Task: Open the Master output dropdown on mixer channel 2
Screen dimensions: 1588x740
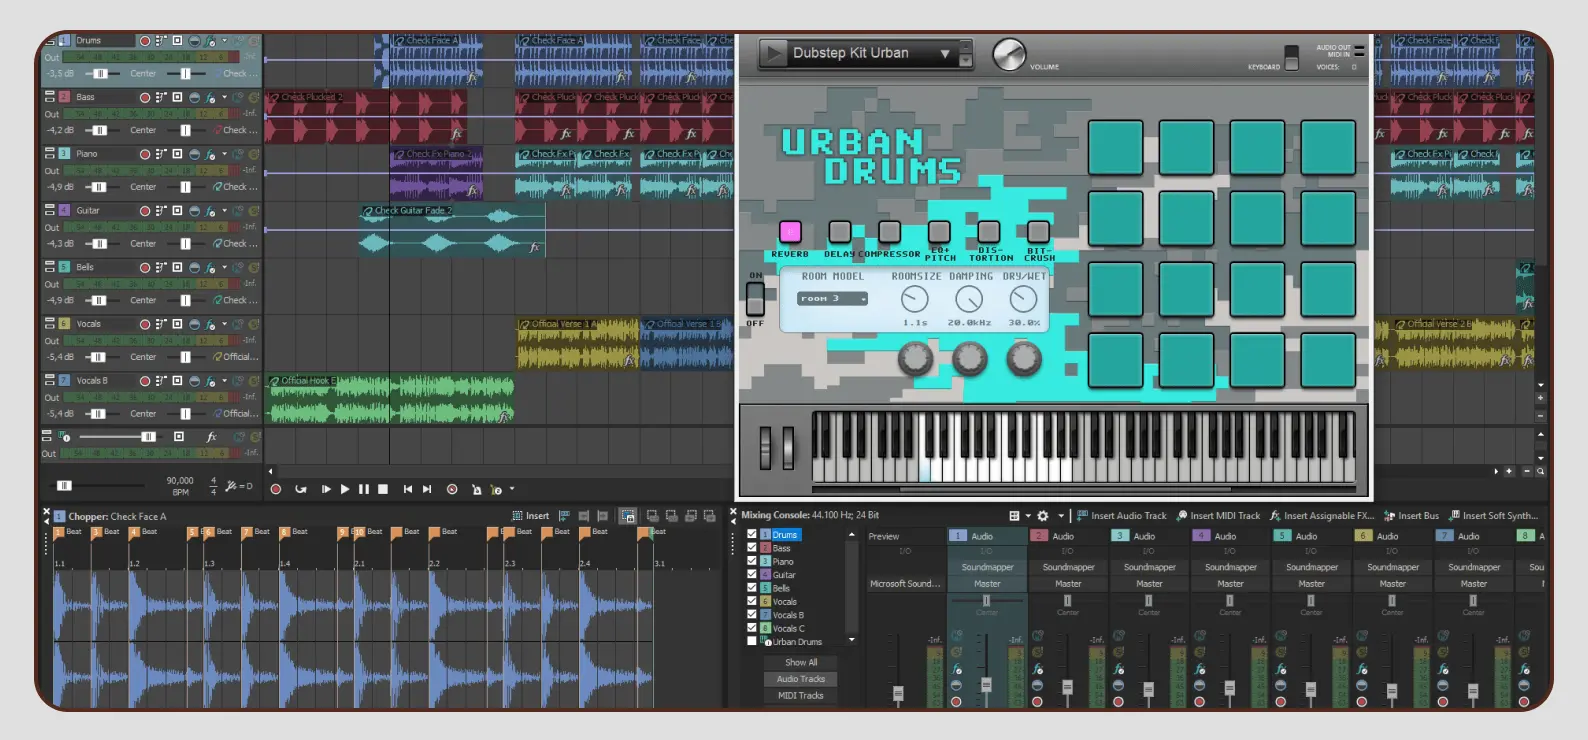Action: pyautogui.click(x=1068, y=584)
